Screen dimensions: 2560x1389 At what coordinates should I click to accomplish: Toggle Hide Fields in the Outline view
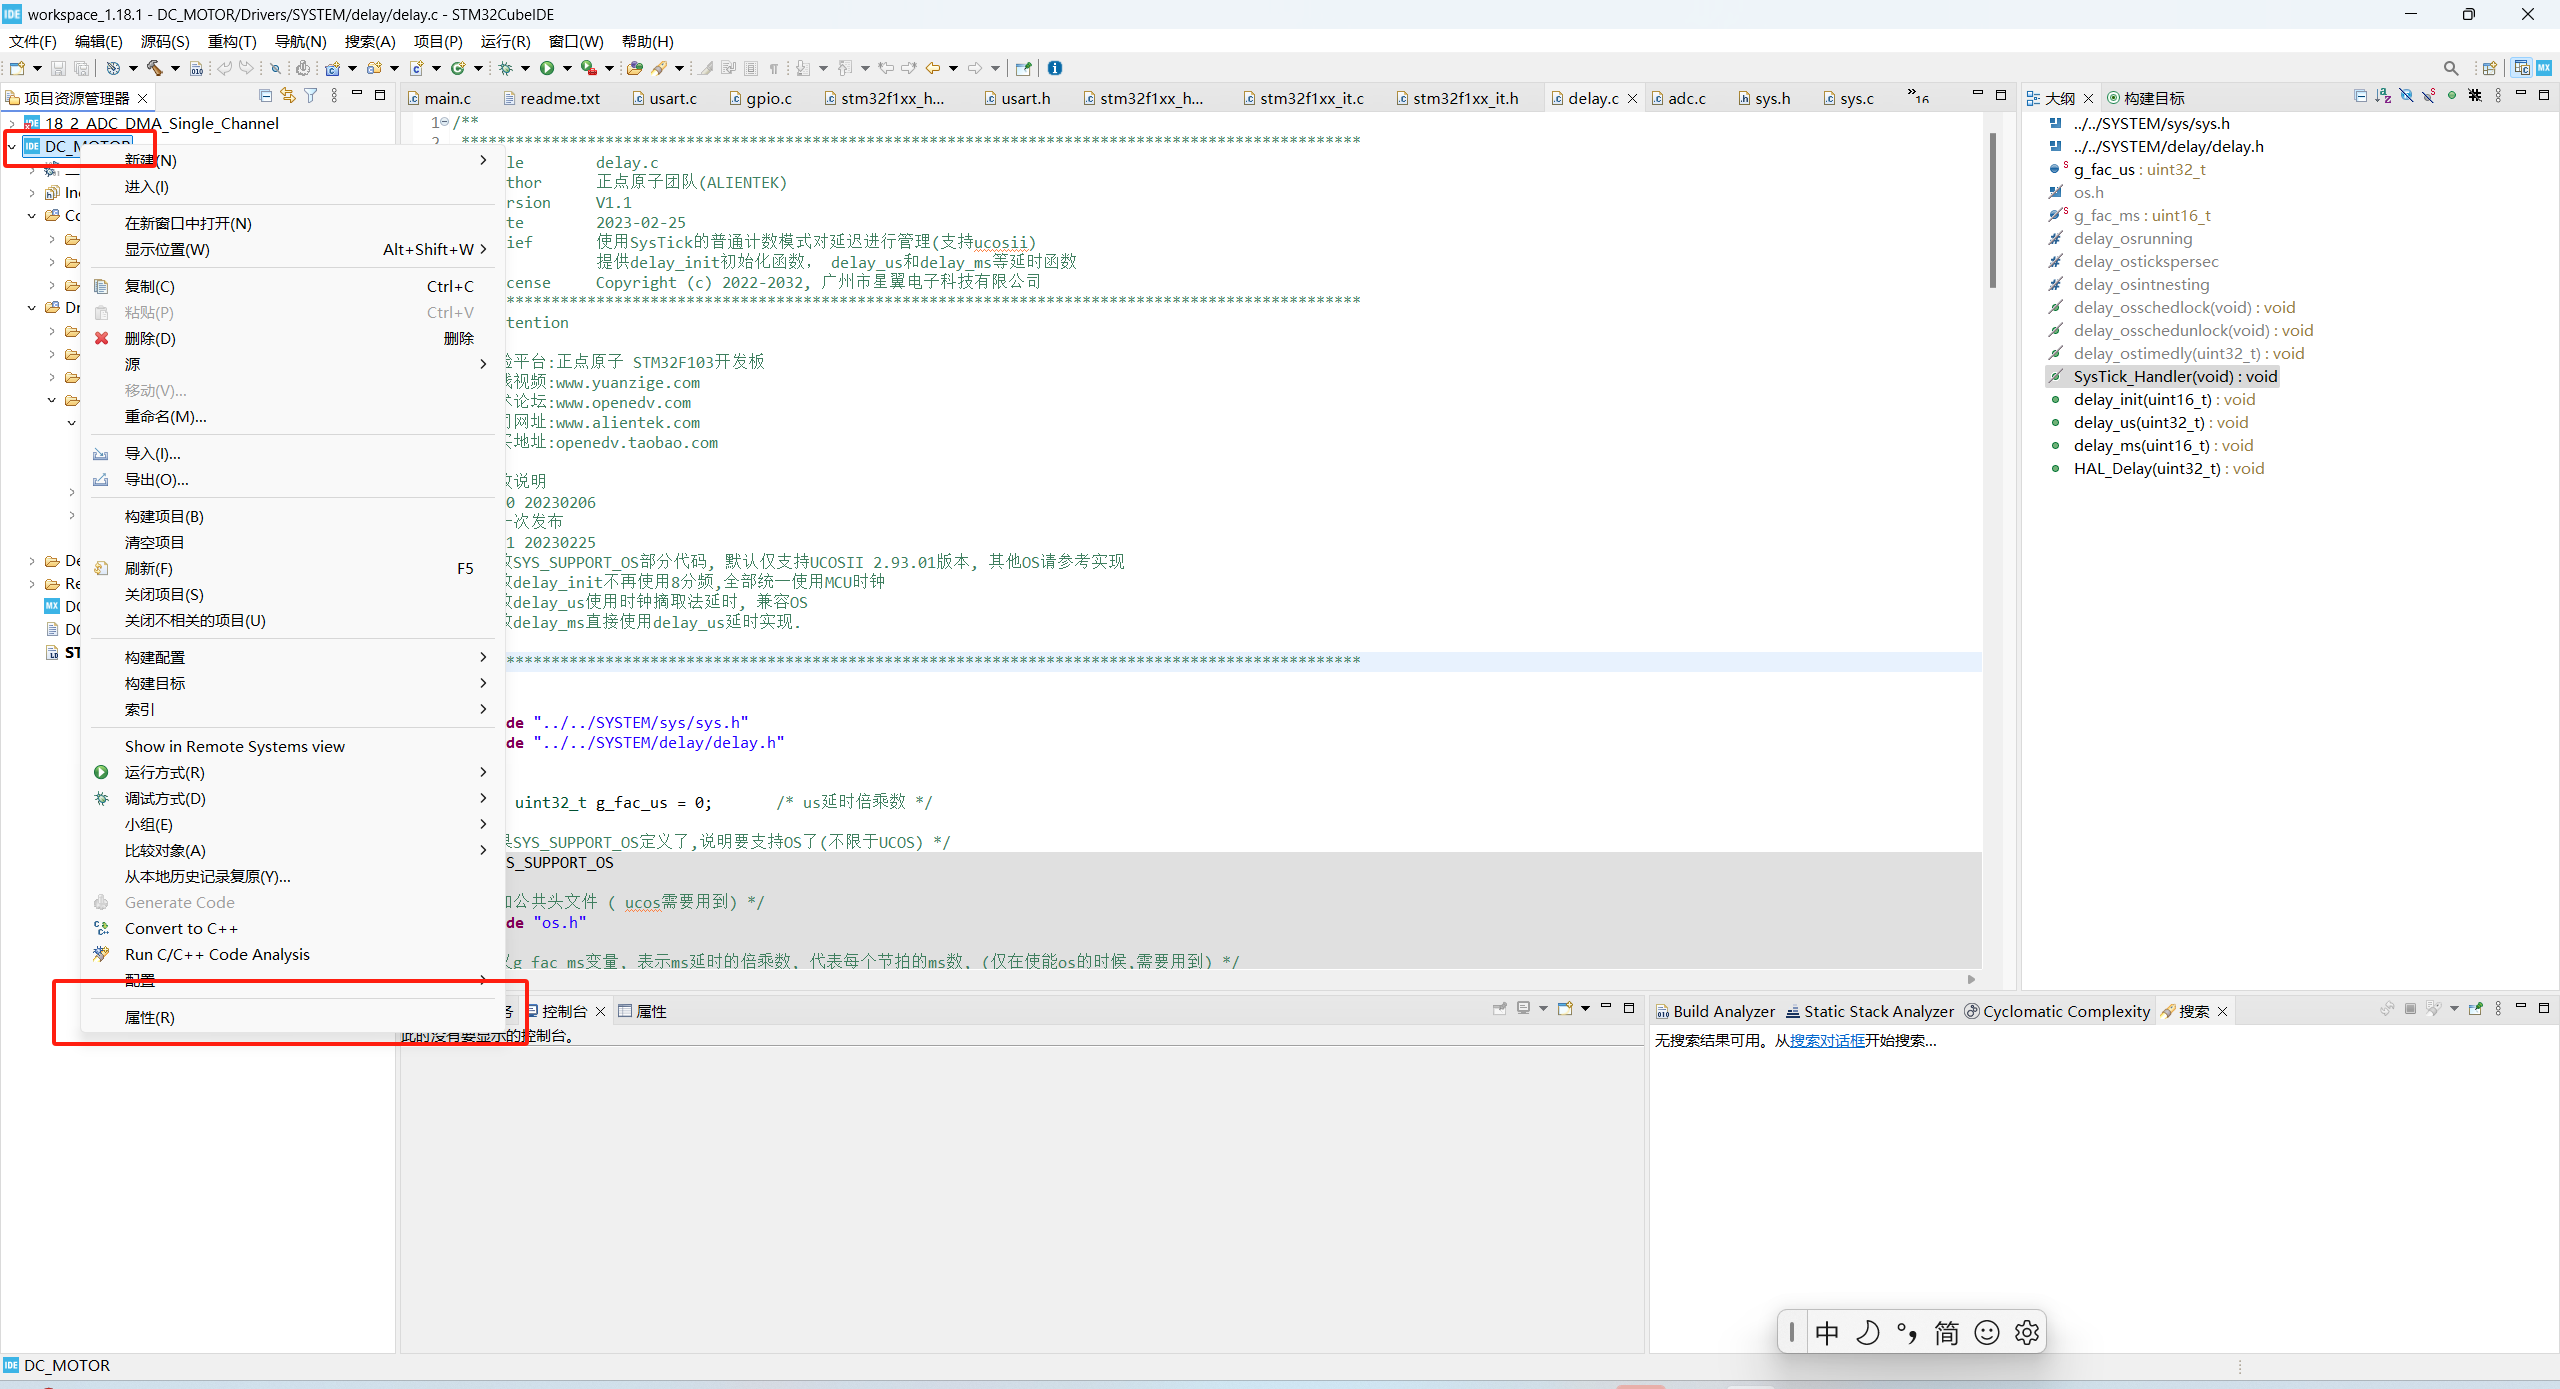point(2406,96)
